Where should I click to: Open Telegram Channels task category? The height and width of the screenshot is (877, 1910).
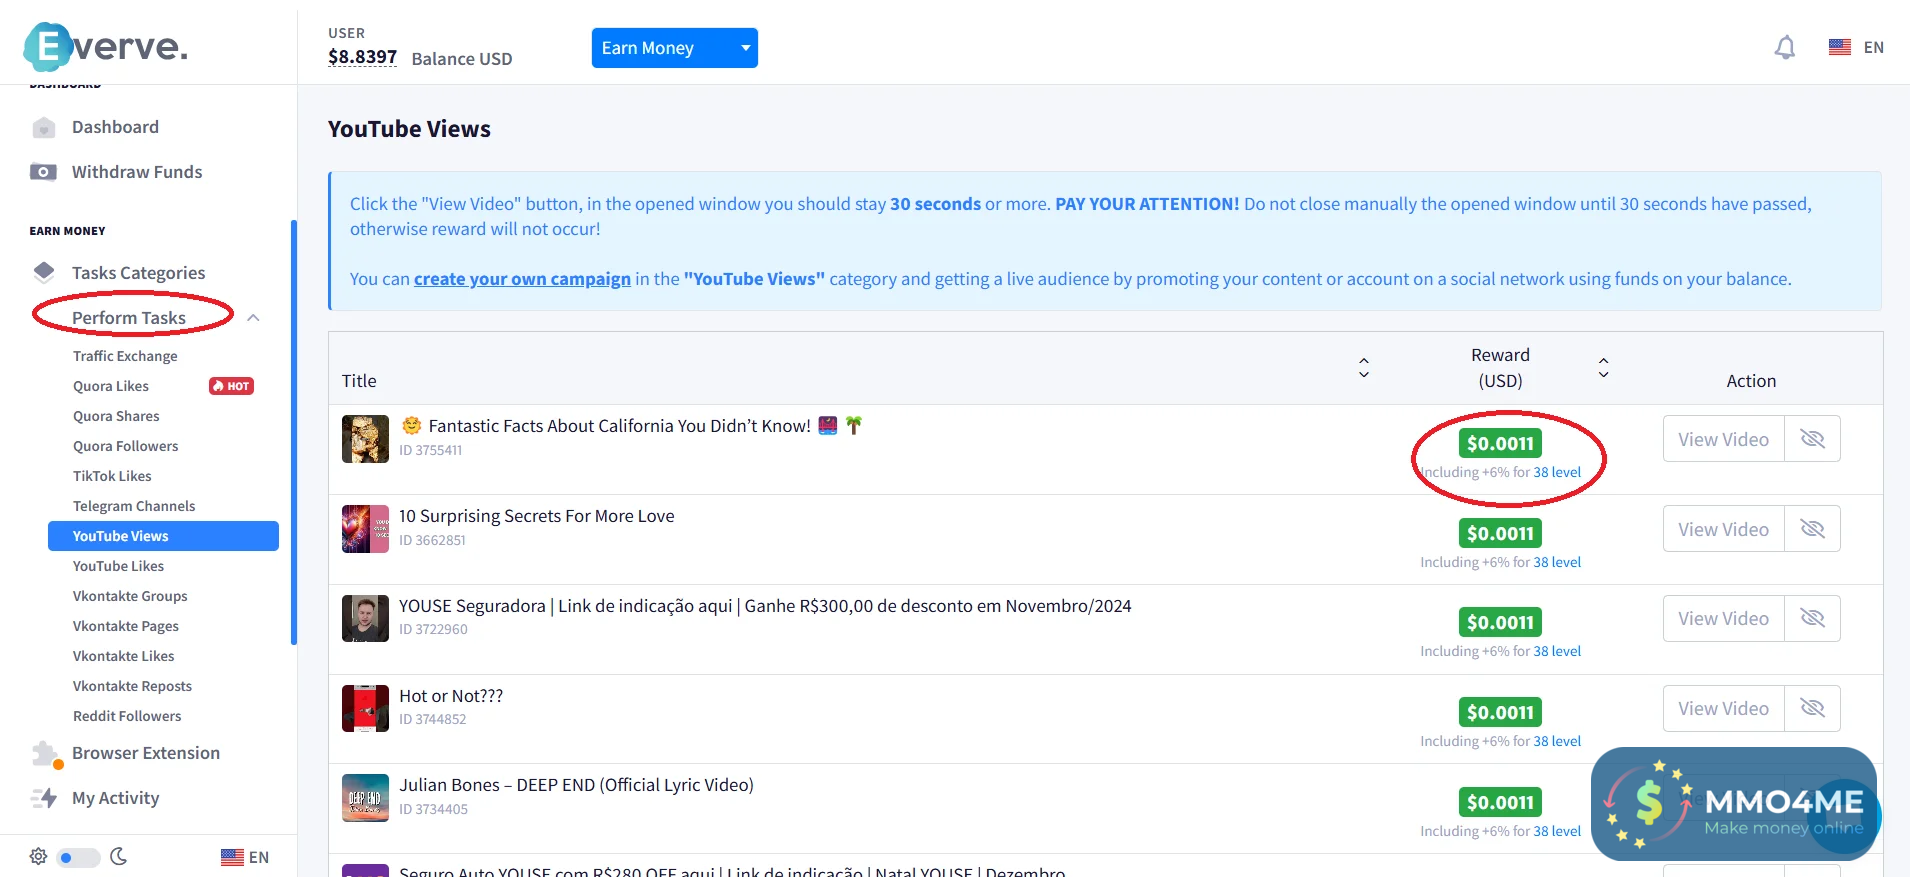134,506
